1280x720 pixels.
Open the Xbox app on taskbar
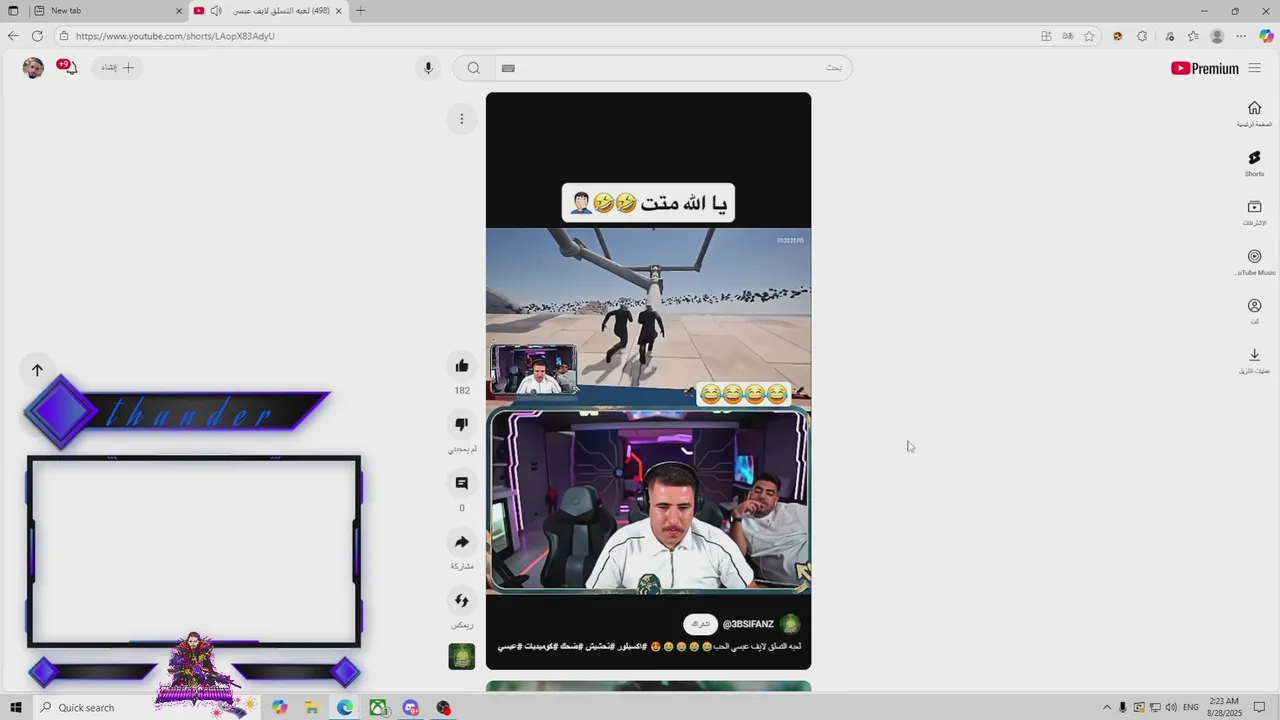point(378,708)
